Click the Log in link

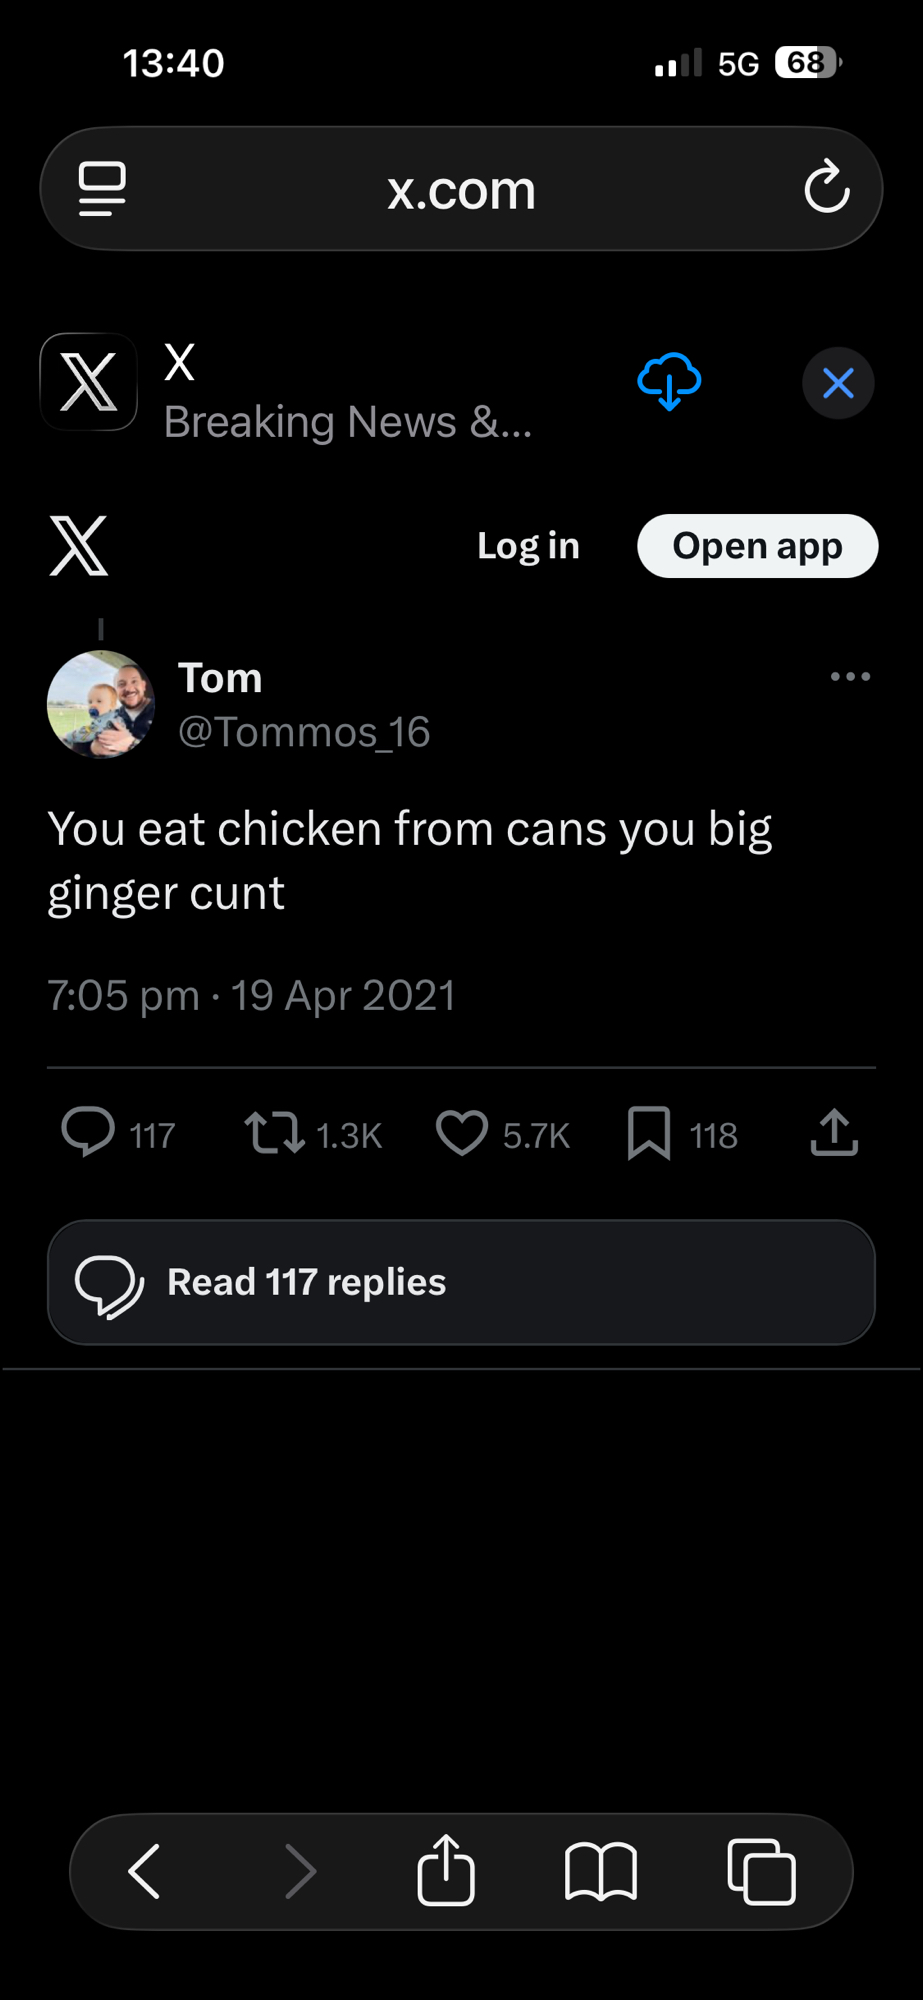tap(528, 546)
